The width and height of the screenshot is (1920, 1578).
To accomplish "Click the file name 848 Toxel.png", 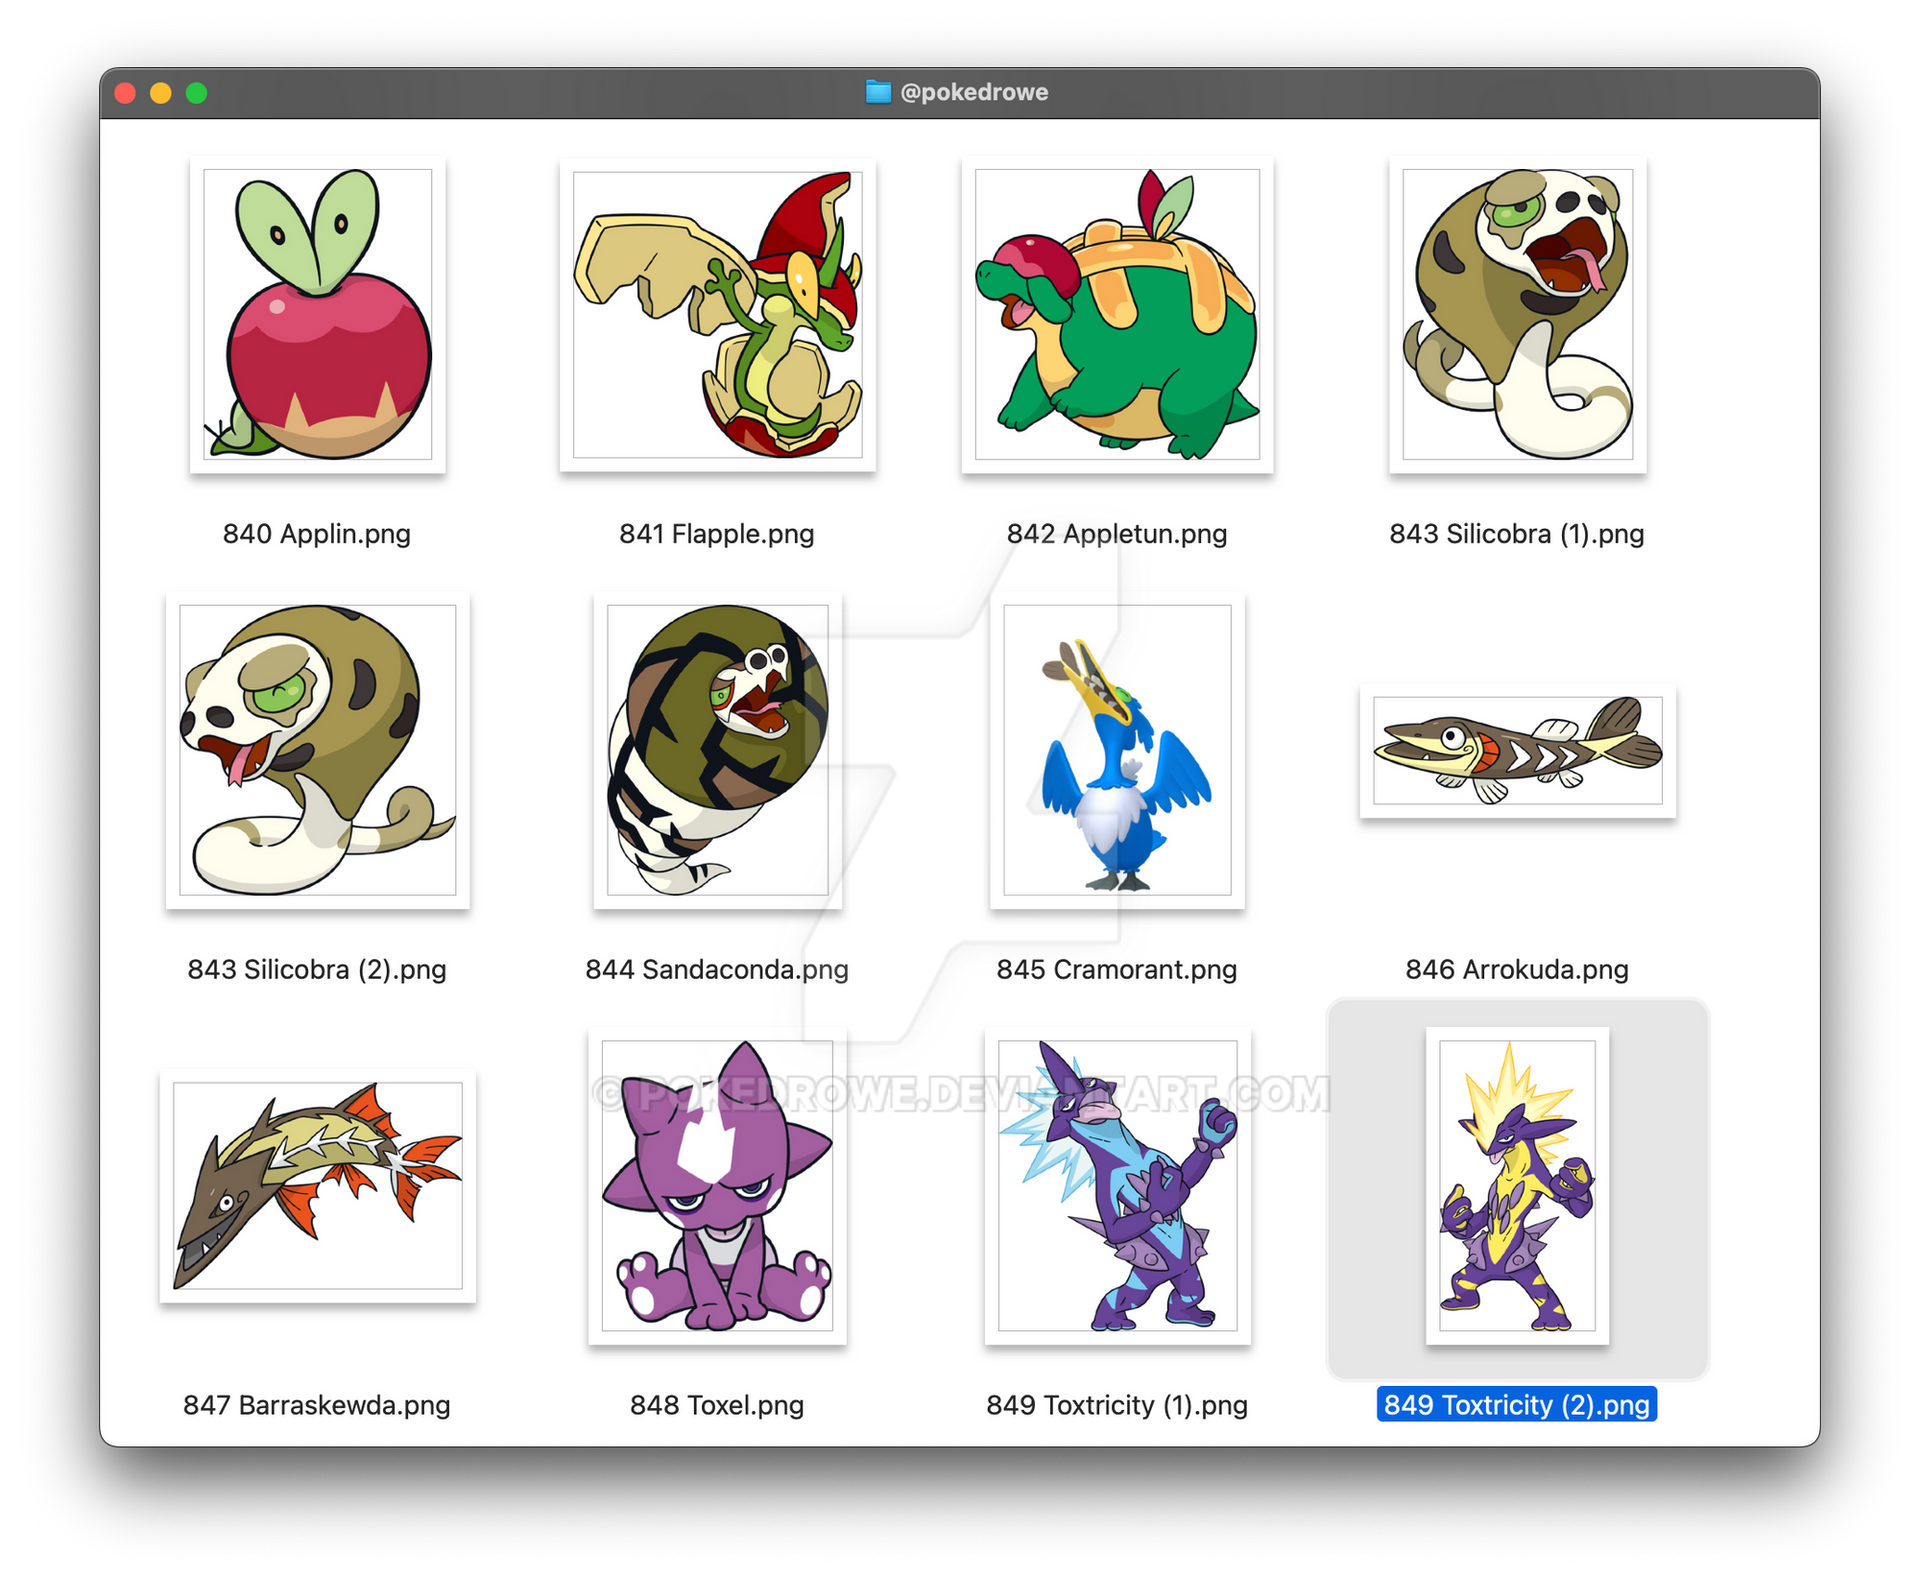I will 717,1405.
